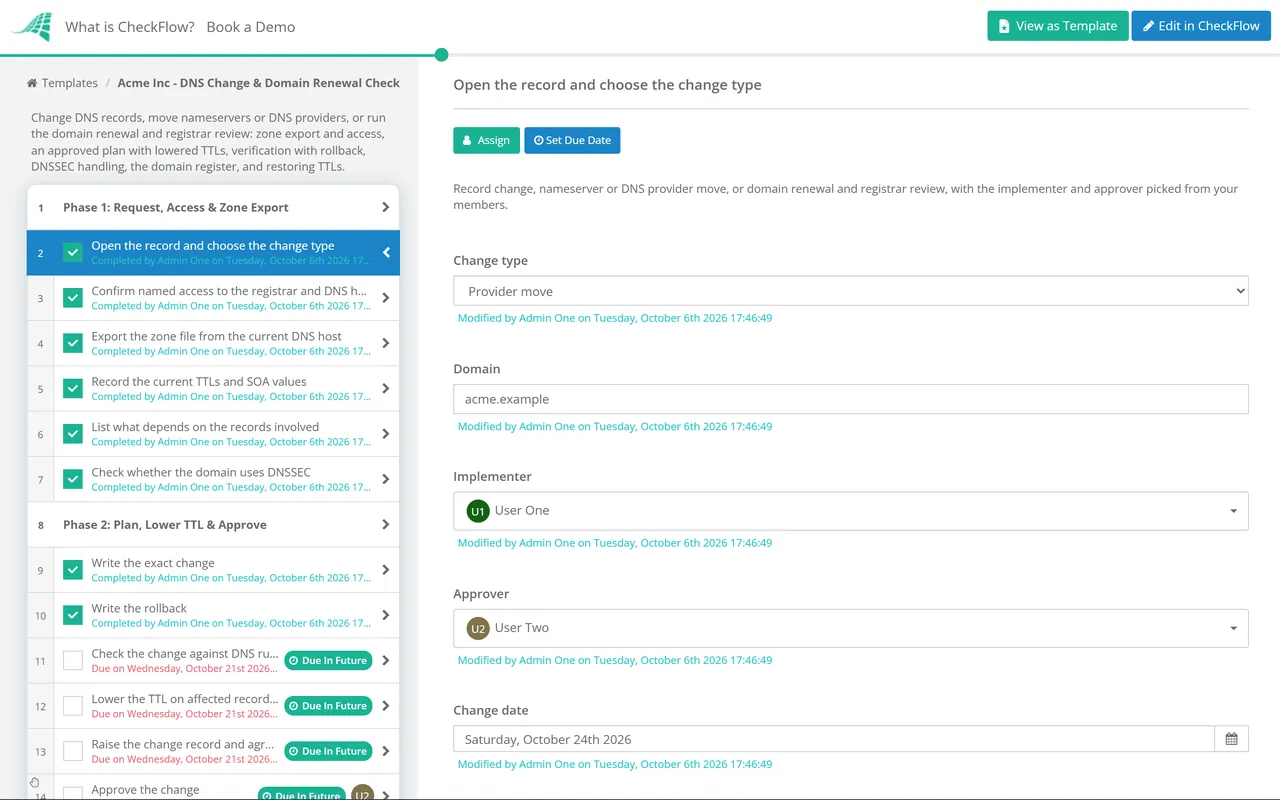Open What is CheckFlow? menu link
The height and width of the screenshot is (800, 1280).
point(130,27)
